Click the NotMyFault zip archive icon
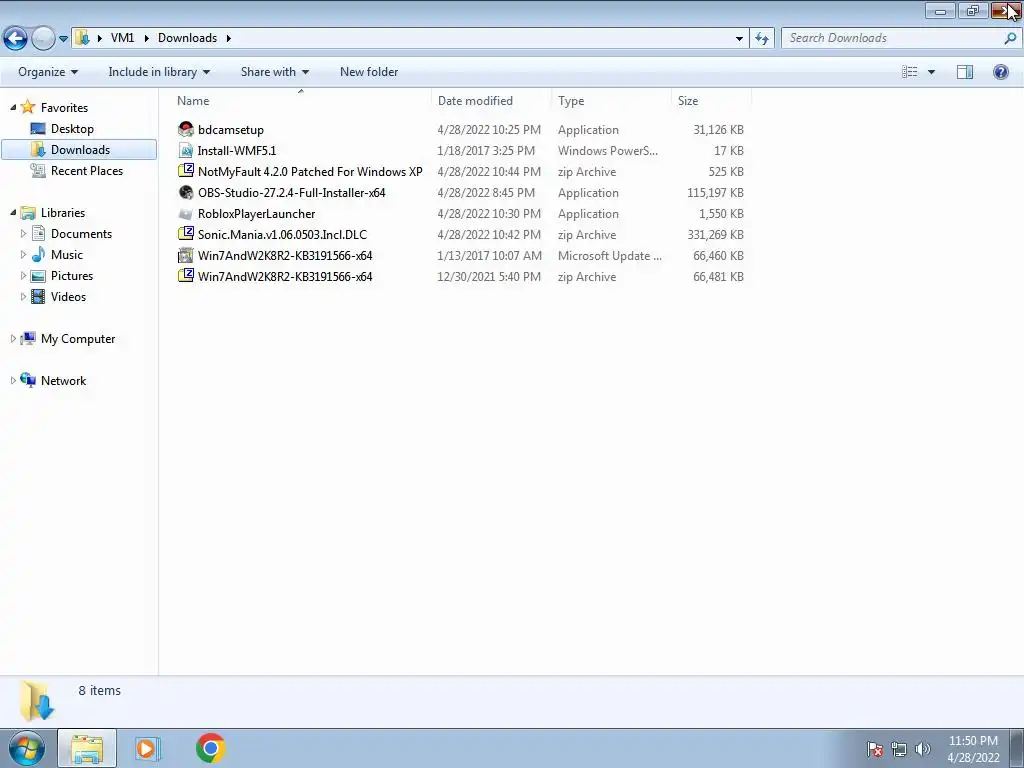This screenshot has height=768, width=1024. [186, 171]
